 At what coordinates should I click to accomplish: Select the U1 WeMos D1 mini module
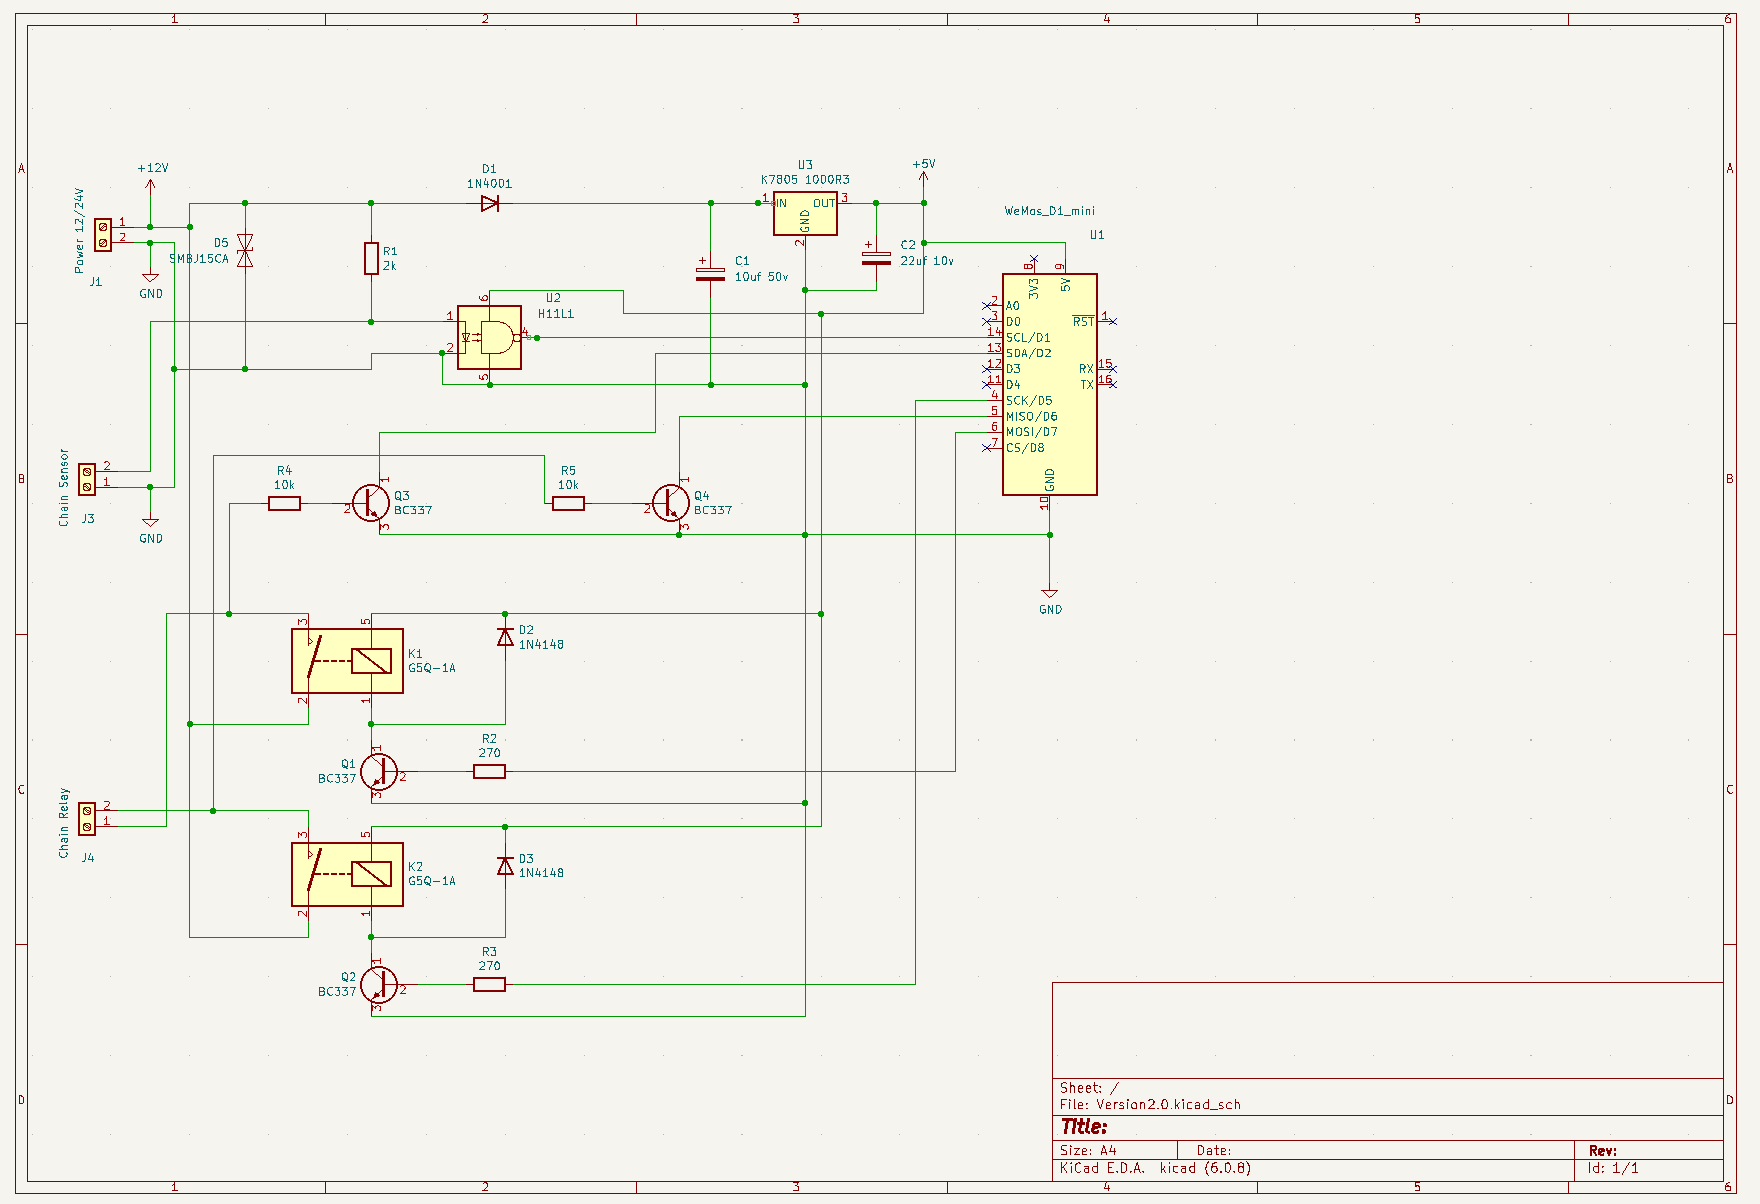tap(1050, 384)
